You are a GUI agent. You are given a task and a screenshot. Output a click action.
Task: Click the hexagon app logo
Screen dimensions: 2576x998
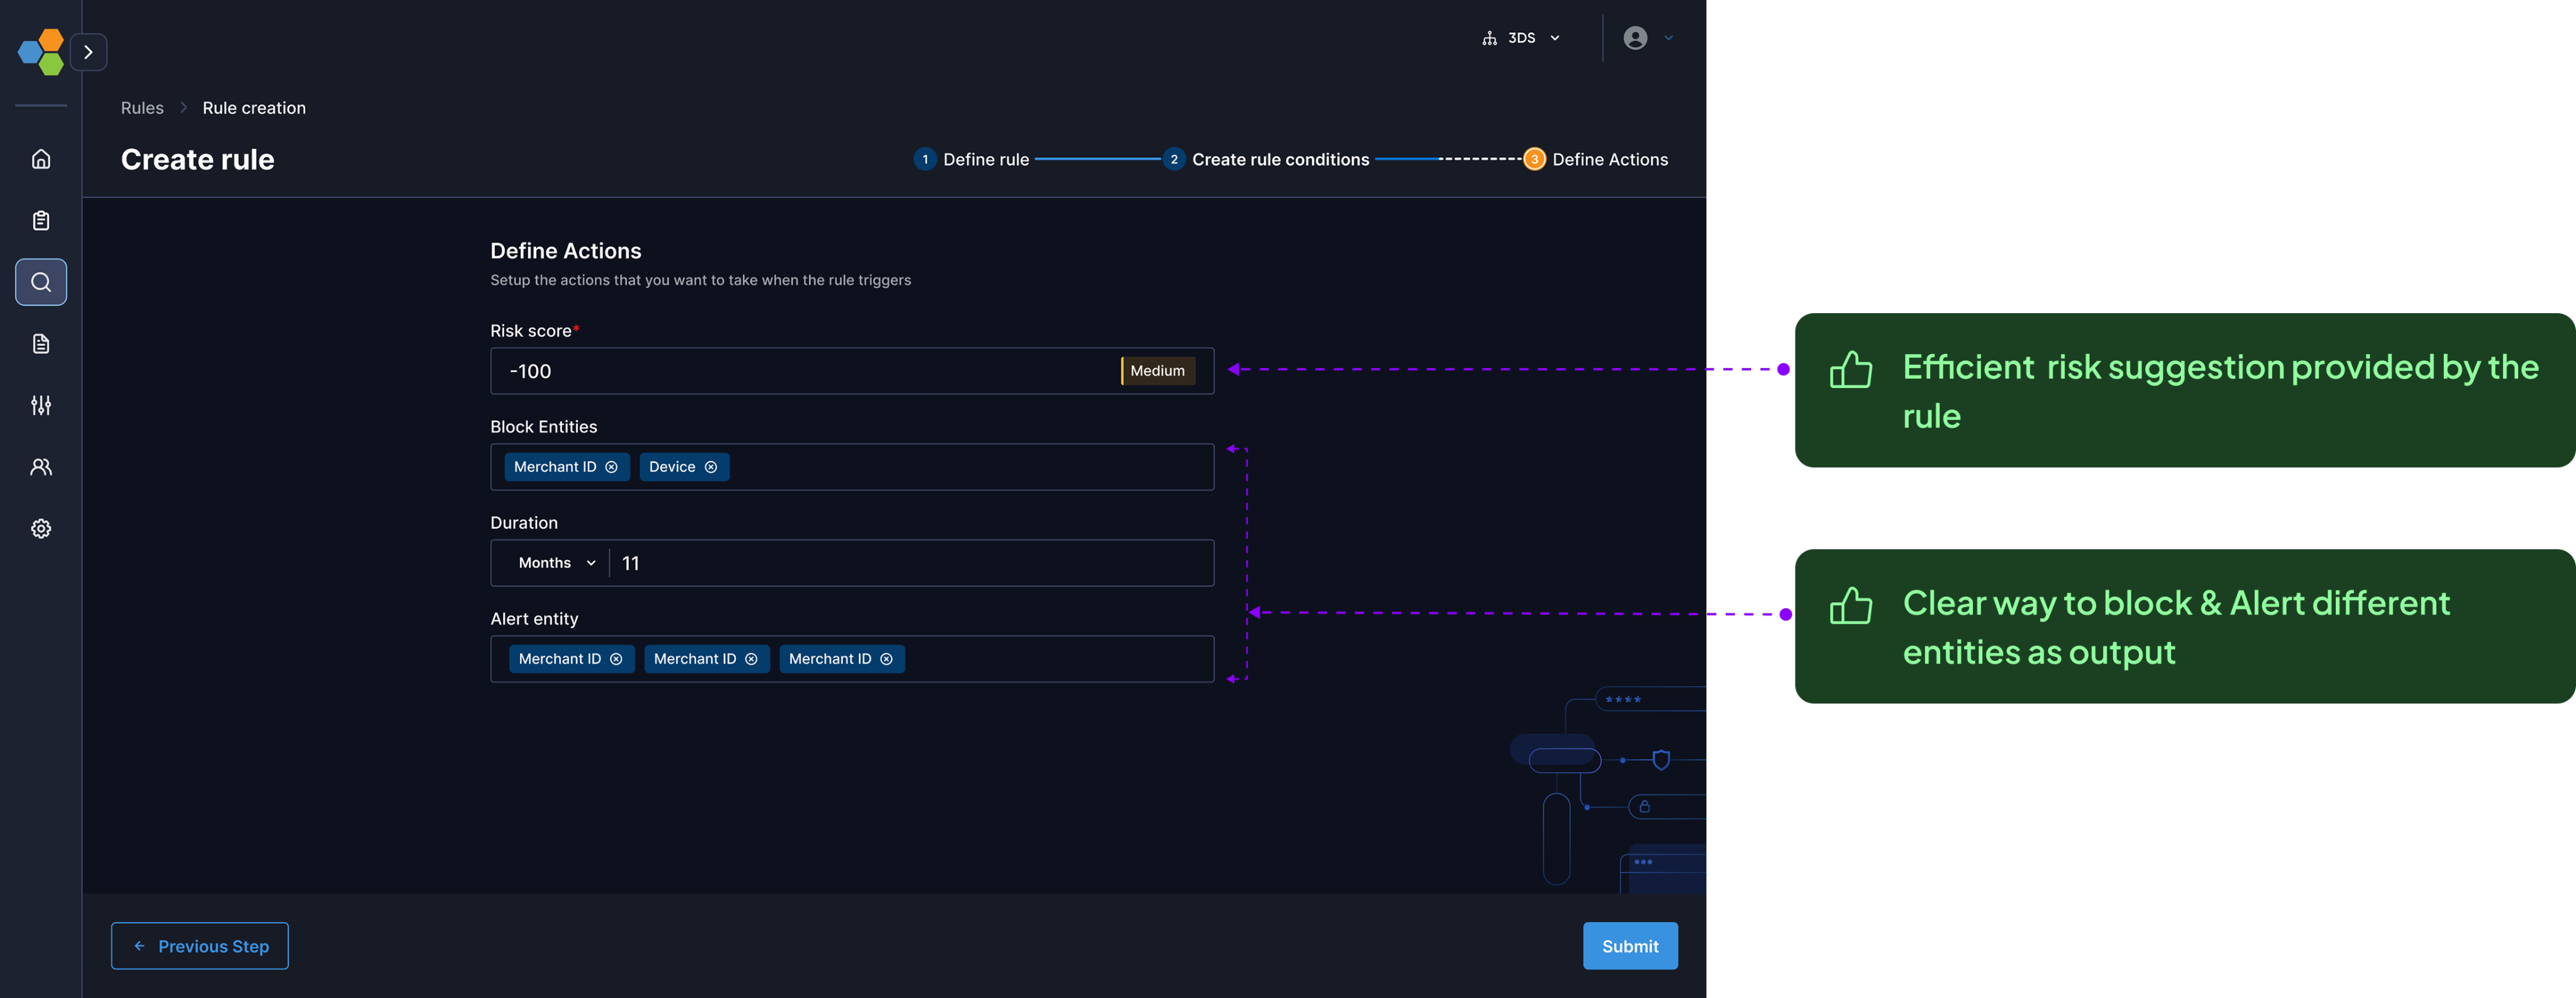40,51
